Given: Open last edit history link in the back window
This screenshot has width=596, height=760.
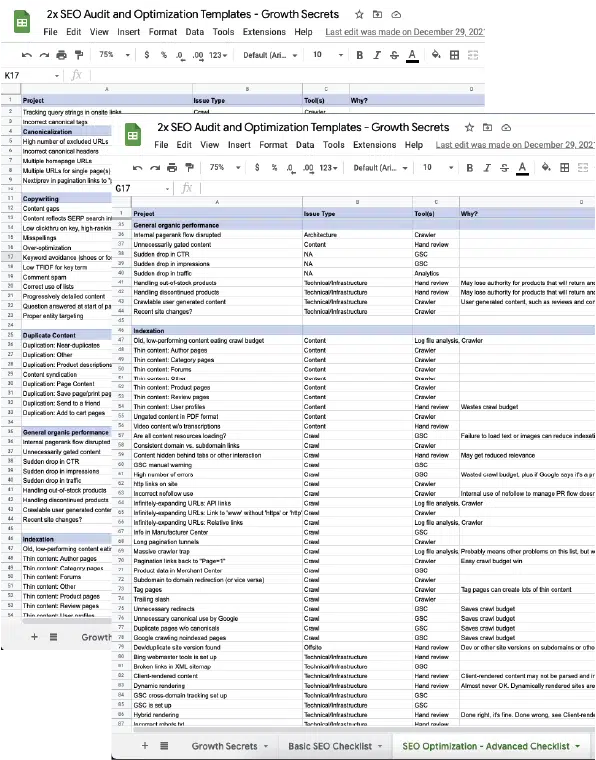Looking at the screenshot, I should (x=405, y=32).
